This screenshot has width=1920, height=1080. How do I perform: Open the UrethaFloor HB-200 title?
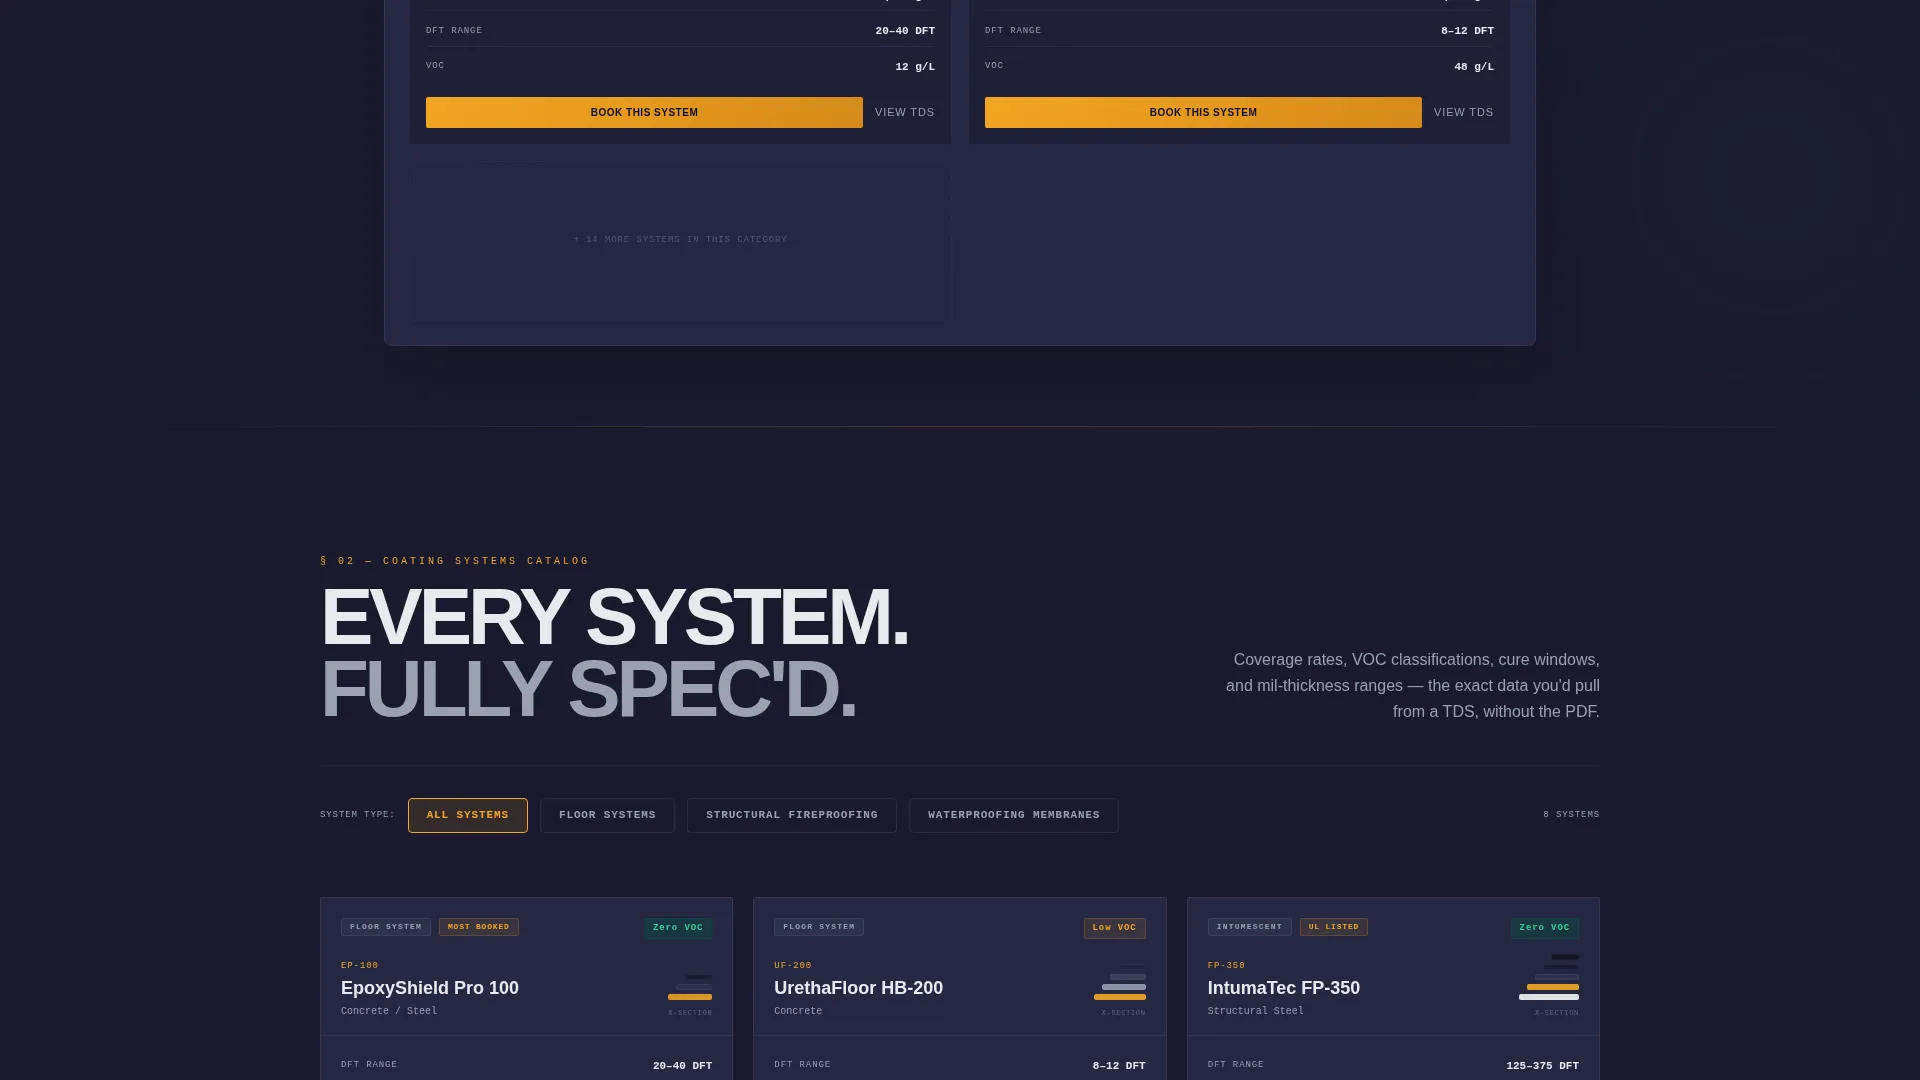pos(858,988)
